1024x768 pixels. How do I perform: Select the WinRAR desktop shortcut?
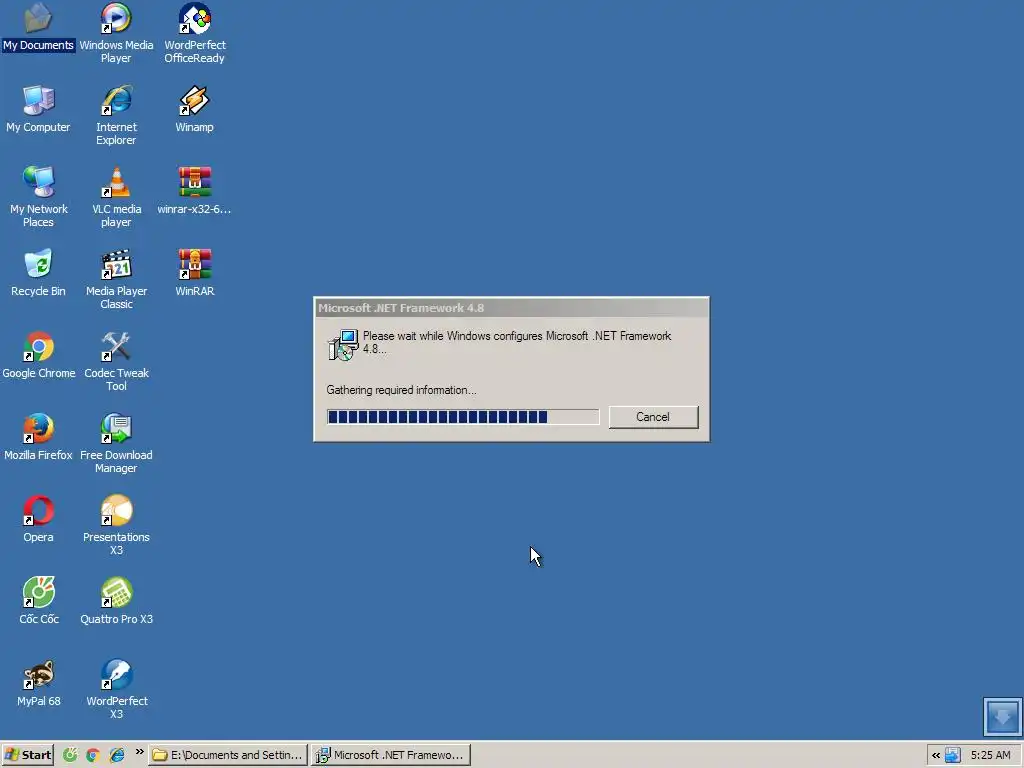tap(195, 273)
